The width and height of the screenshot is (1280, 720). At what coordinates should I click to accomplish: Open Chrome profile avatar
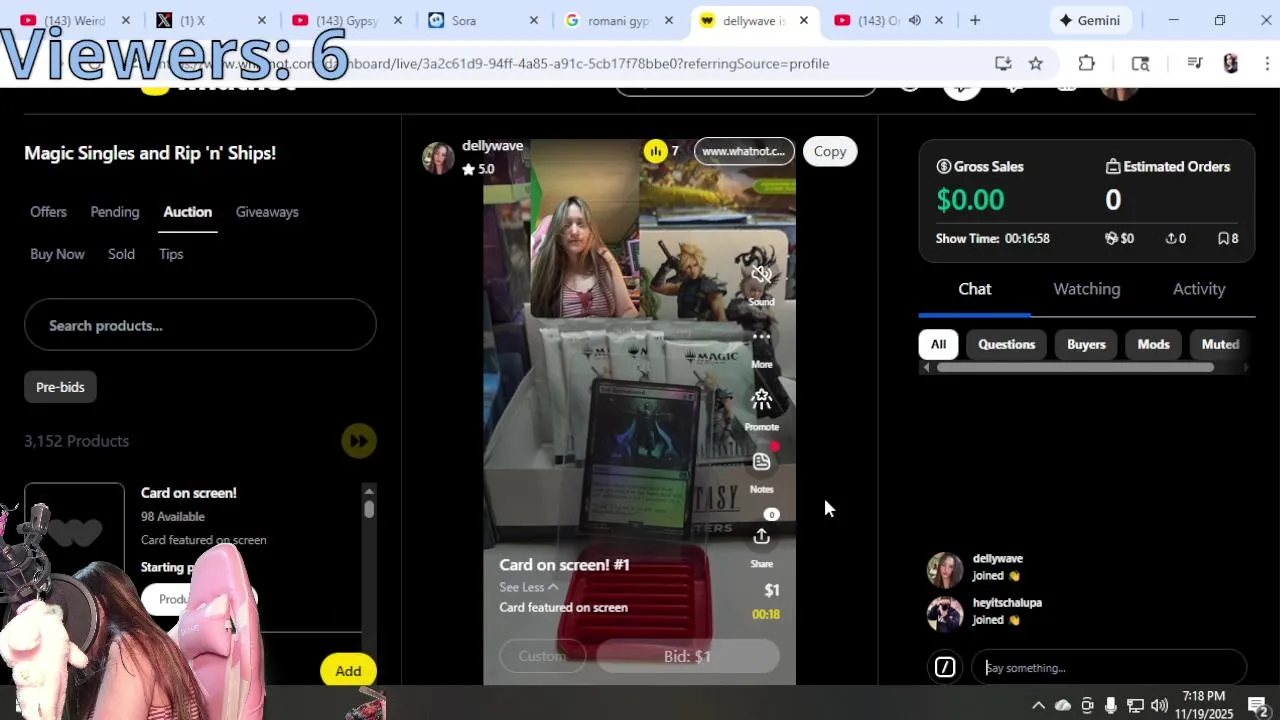pos(1231,64)
